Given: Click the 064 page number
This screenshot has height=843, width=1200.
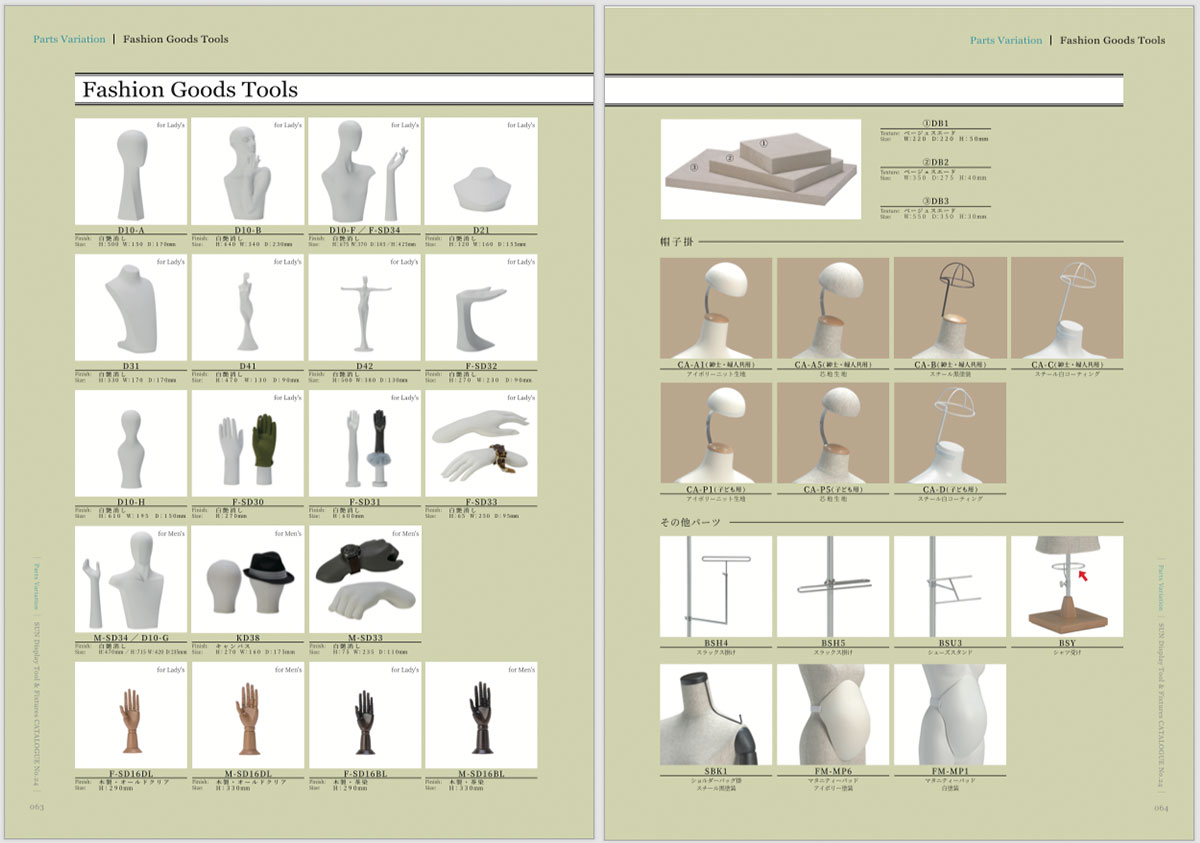Looking at the screenshot, I should point(1161,807).
